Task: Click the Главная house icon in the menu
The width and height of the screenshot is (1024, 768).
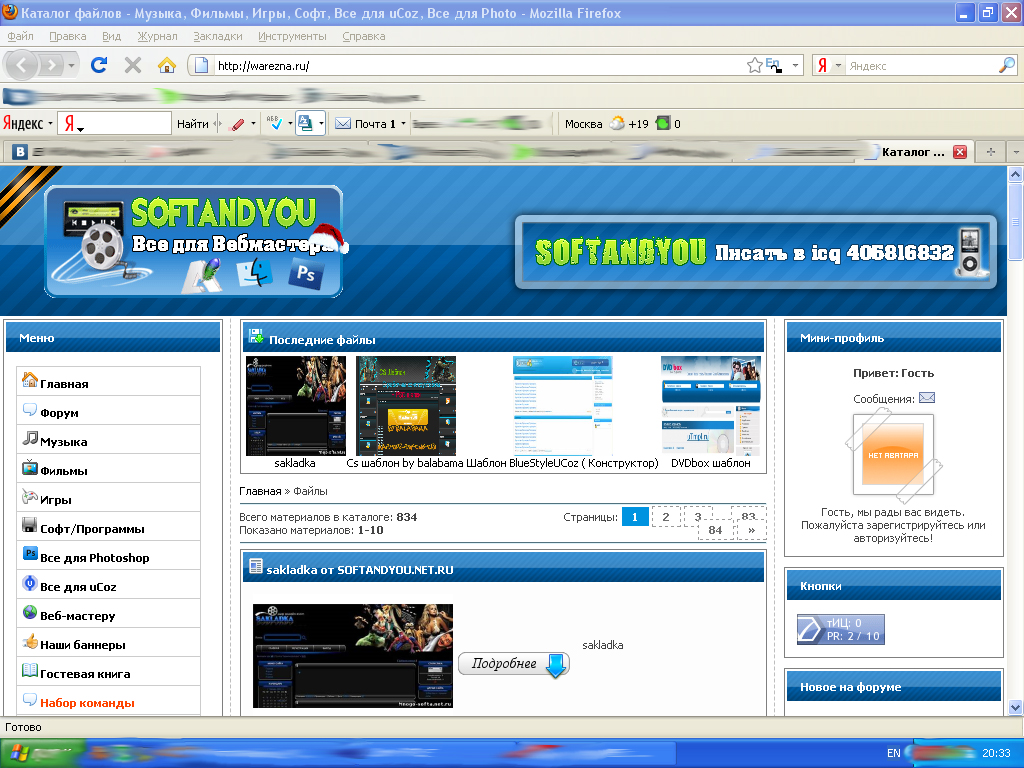Action: coord(29,379)
